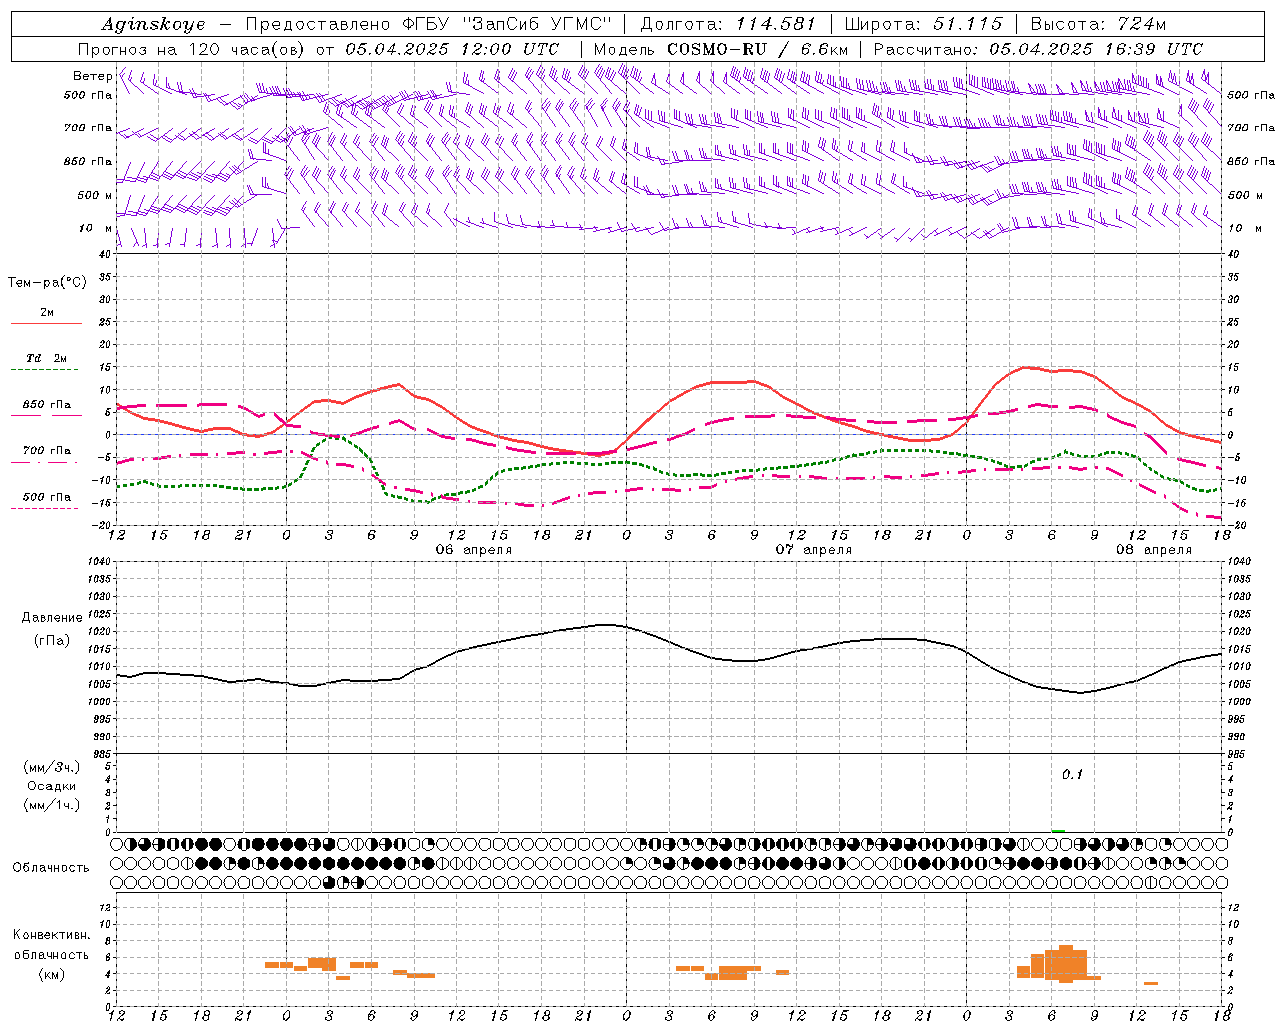The height and width of the screenshot is (1024, 1280).
Task: Select the 700 гПа temperature legend entry
Action: tap(47, 451)
